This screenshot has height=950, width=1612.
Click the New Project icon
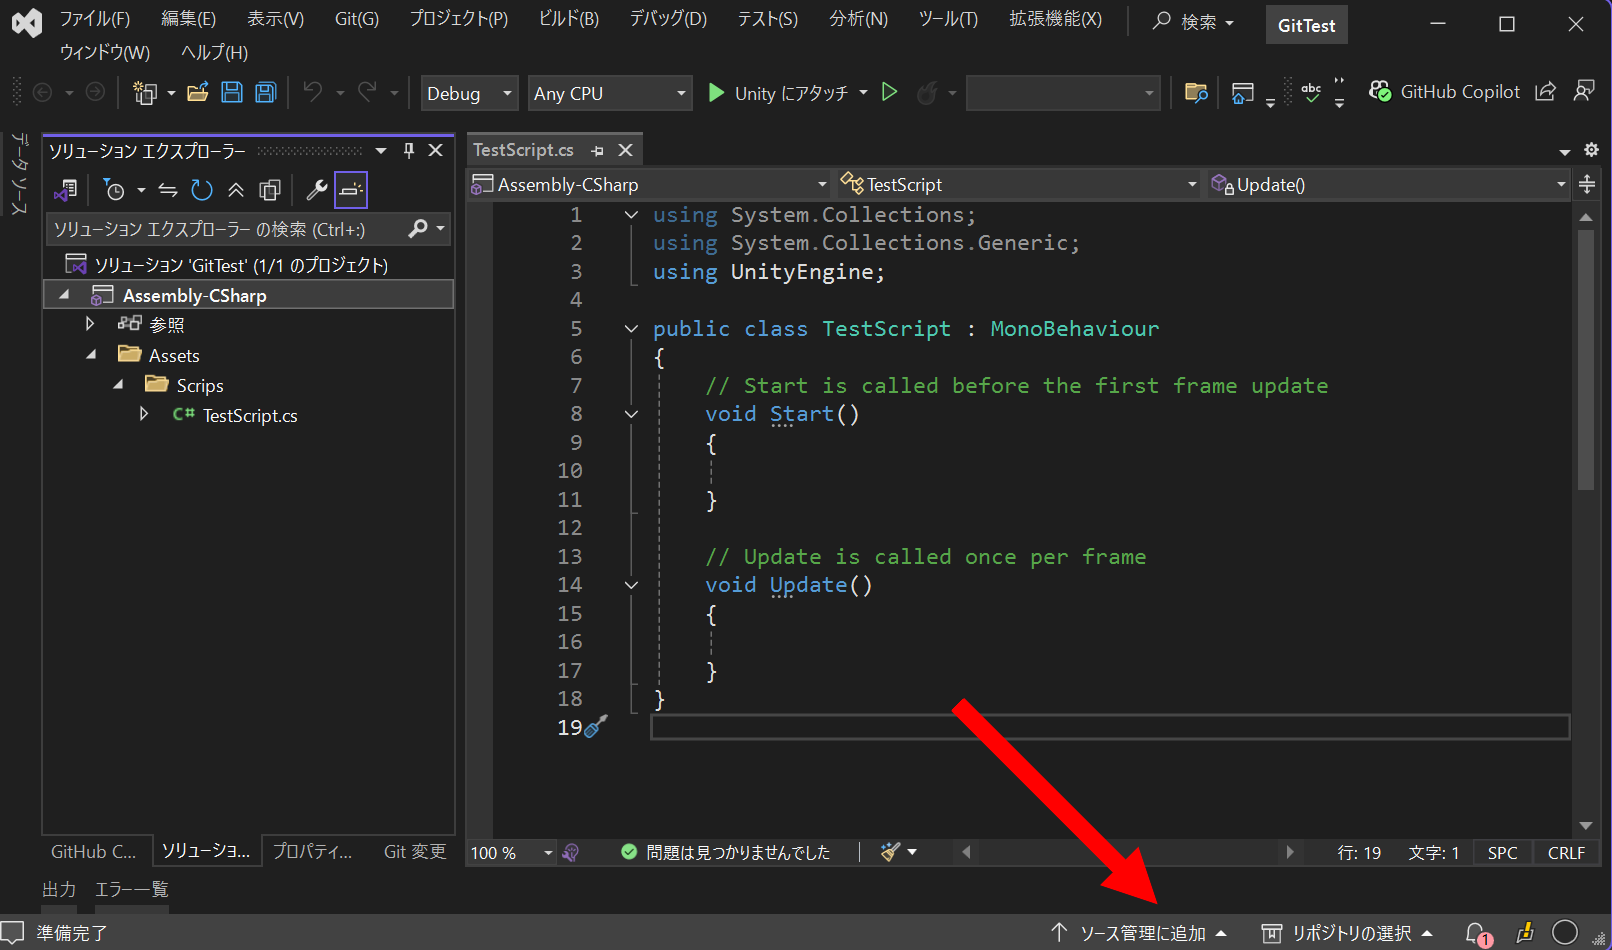[146, 93]
